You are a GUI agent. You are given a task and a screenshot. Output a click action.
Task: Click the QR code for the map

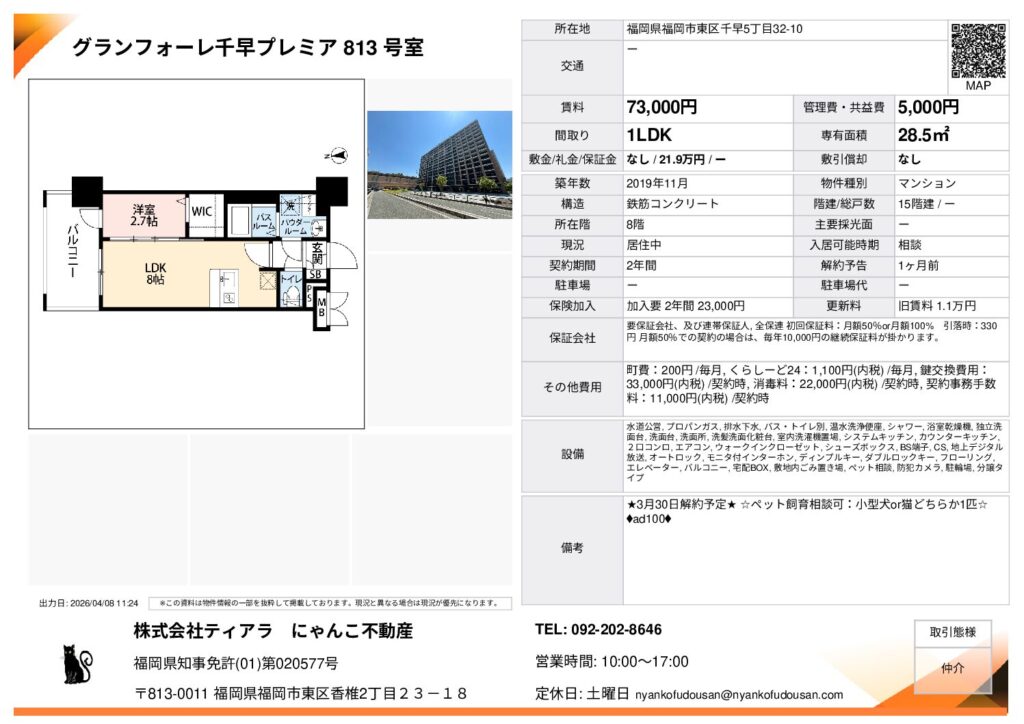pyautogui.click(x=977, y=51)
